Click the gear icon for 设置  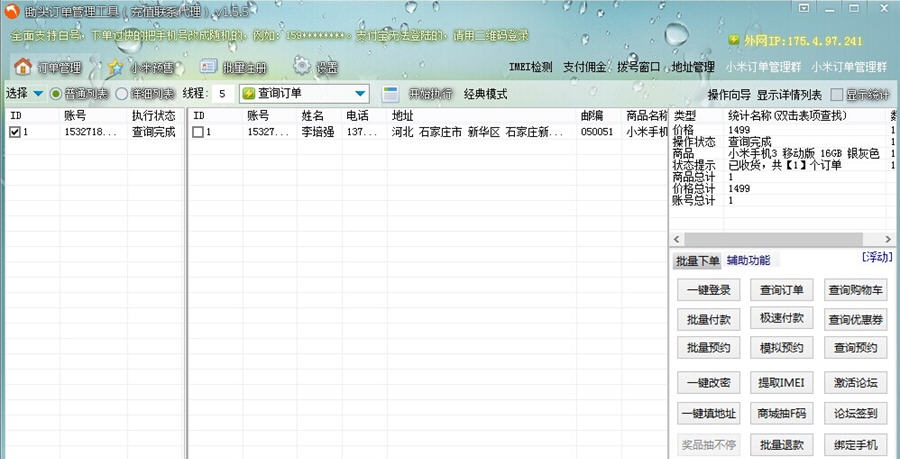302,66
